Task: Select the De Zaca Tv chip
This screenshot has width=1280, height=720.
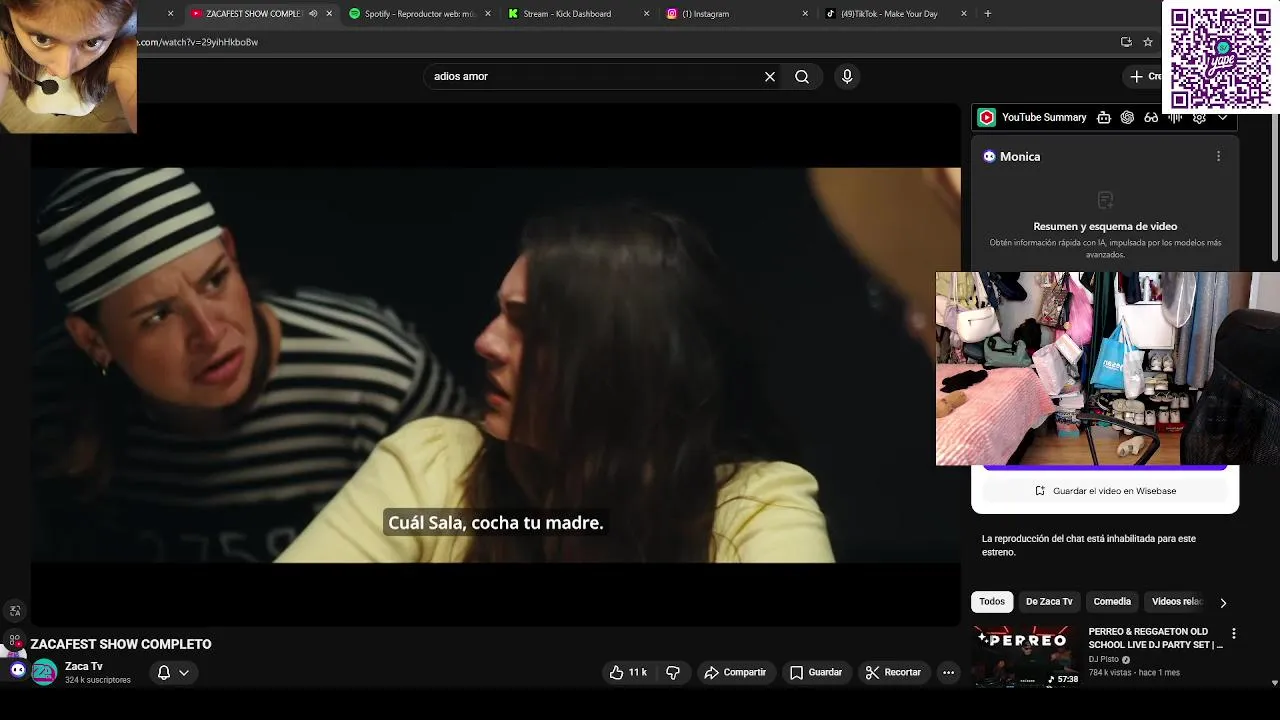Action: pyautogui.click(x=1049, y=602)
